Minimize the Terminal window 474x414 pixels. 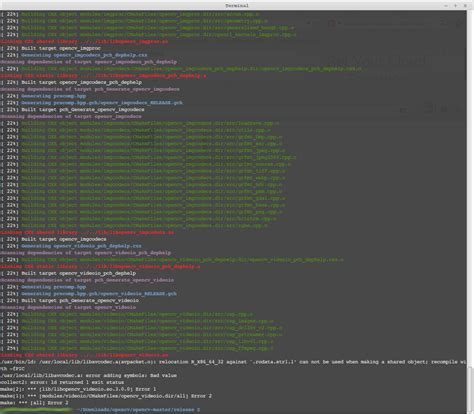(446, 5)
